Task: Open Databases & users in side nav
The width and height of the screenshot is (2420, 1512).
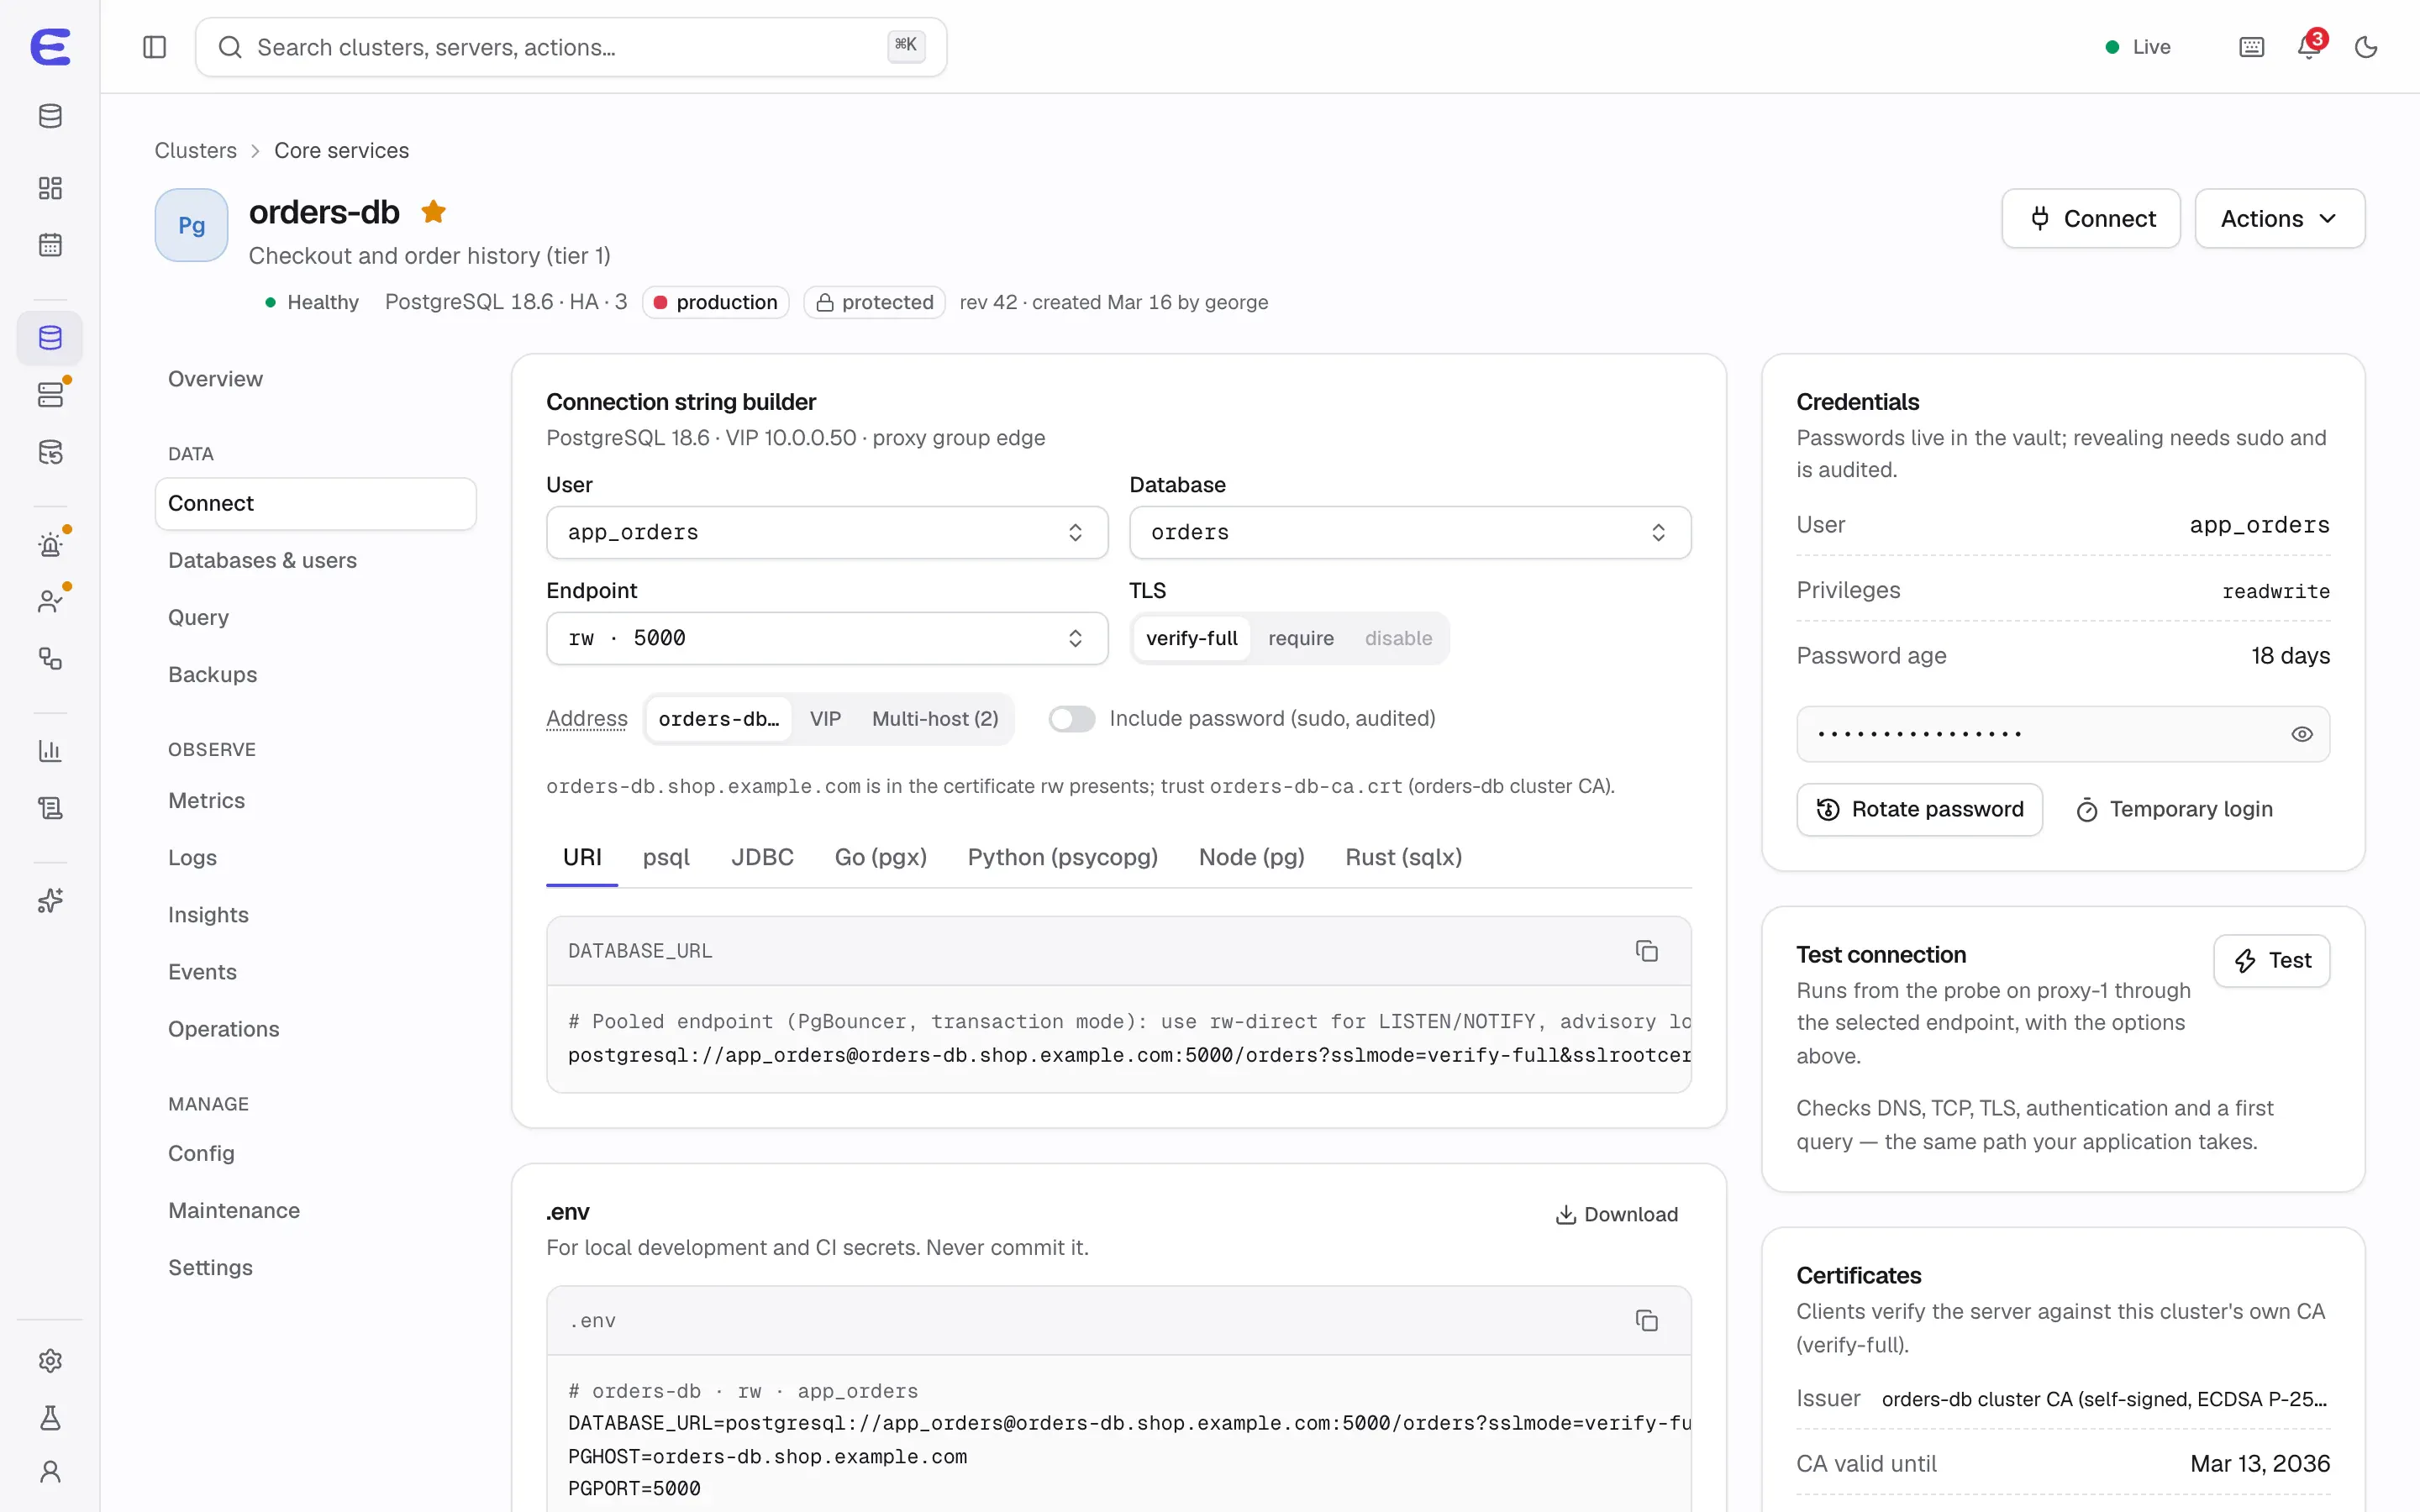Action: pyautogui.click(x=315, y=560)
